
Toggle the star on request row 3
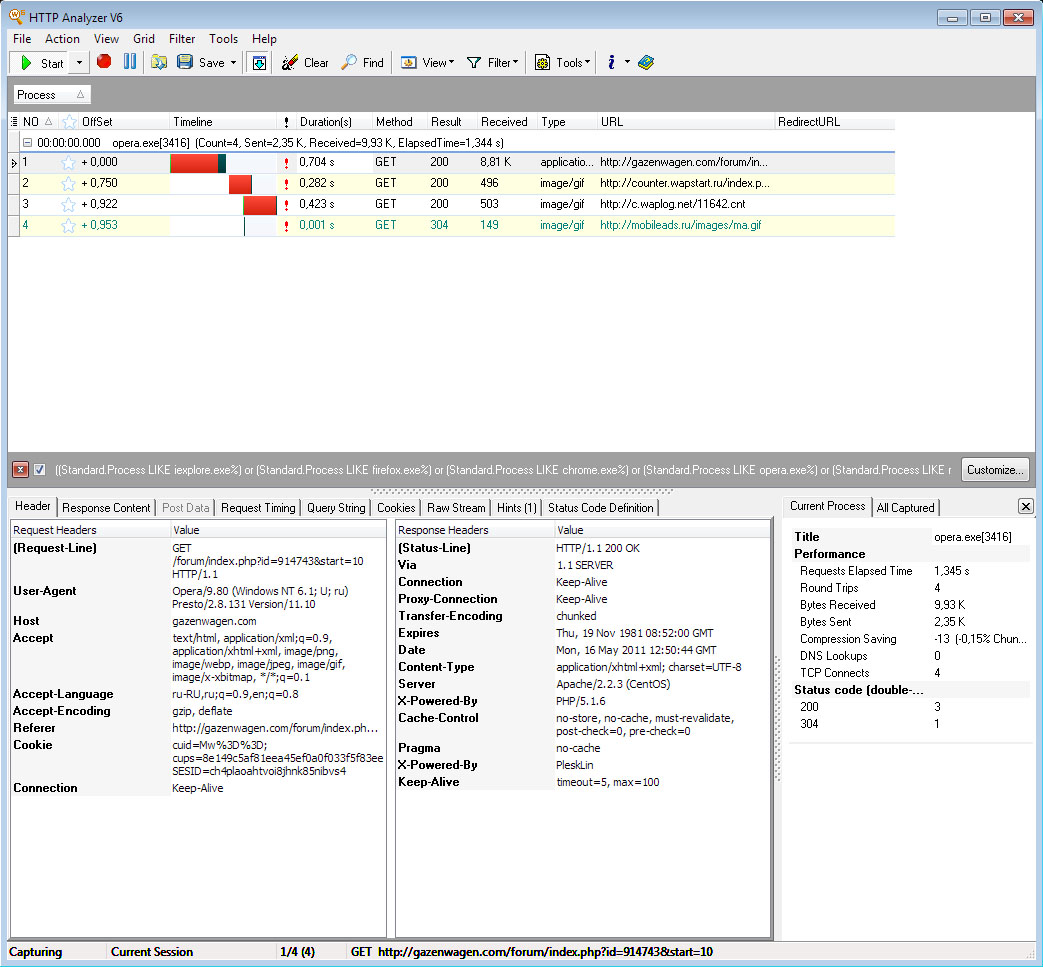[68, 204]
